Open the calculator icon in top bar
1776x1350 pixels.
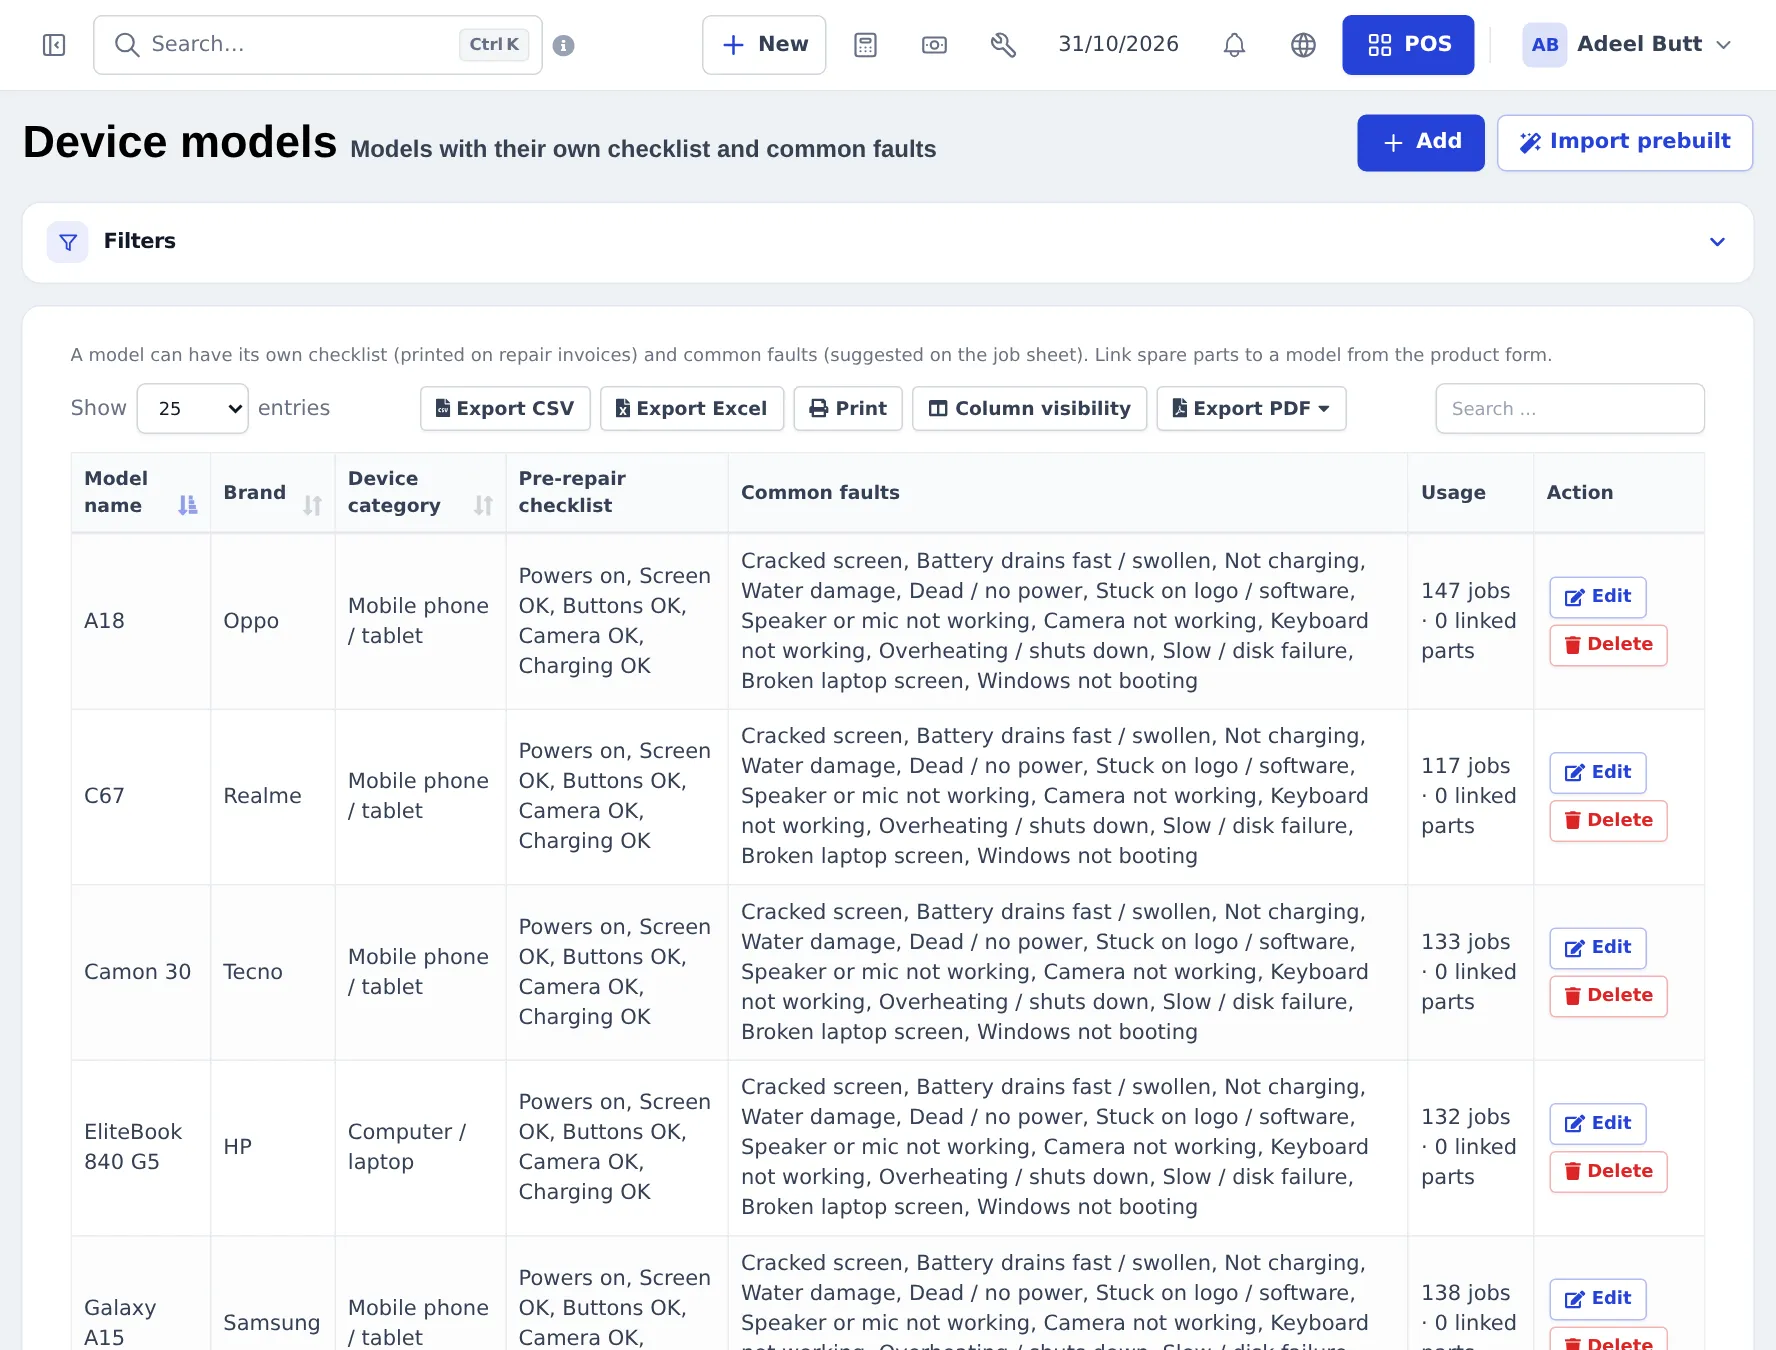[x=866, y=45]
